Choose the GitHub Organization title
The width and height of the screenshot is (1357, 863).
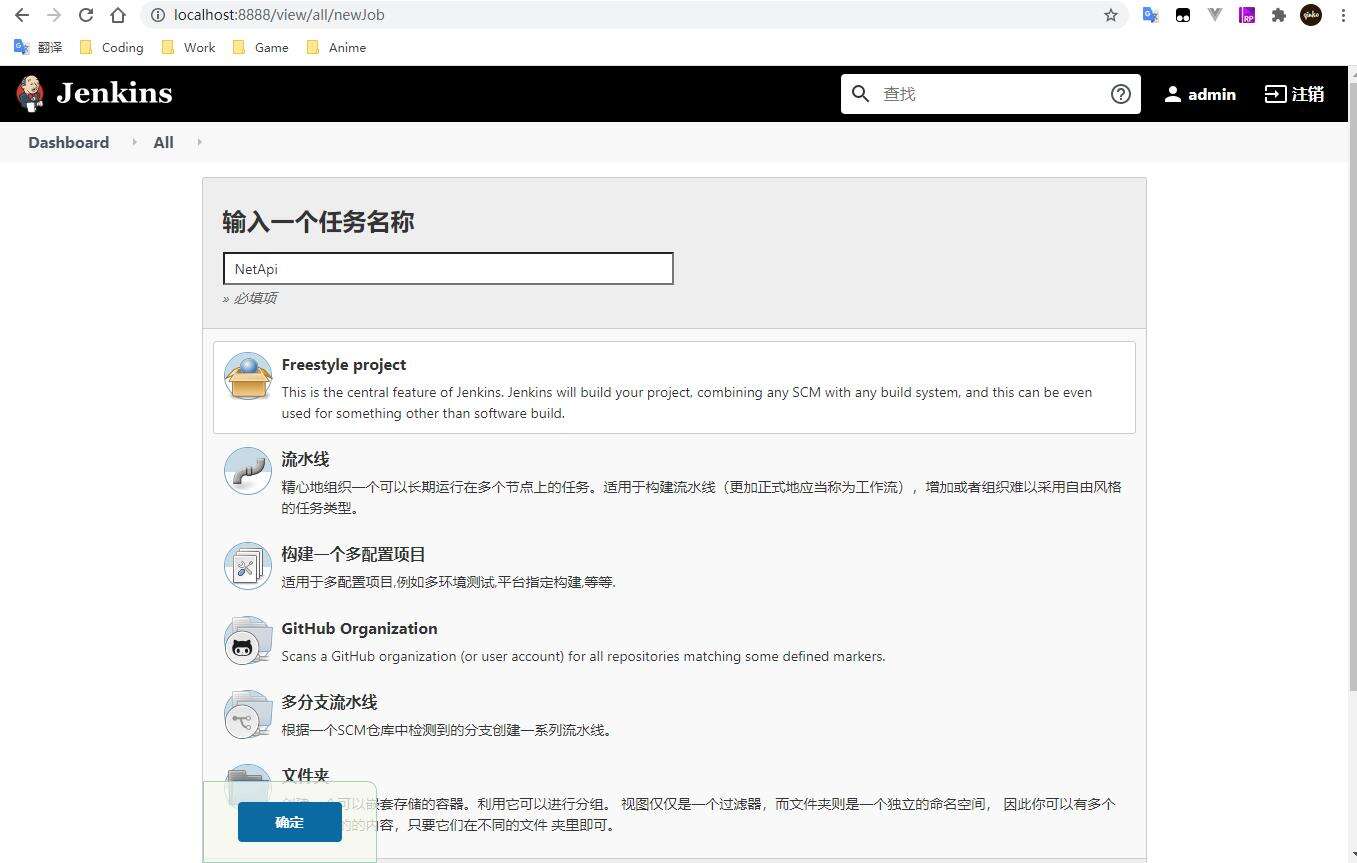pos(359,628)
